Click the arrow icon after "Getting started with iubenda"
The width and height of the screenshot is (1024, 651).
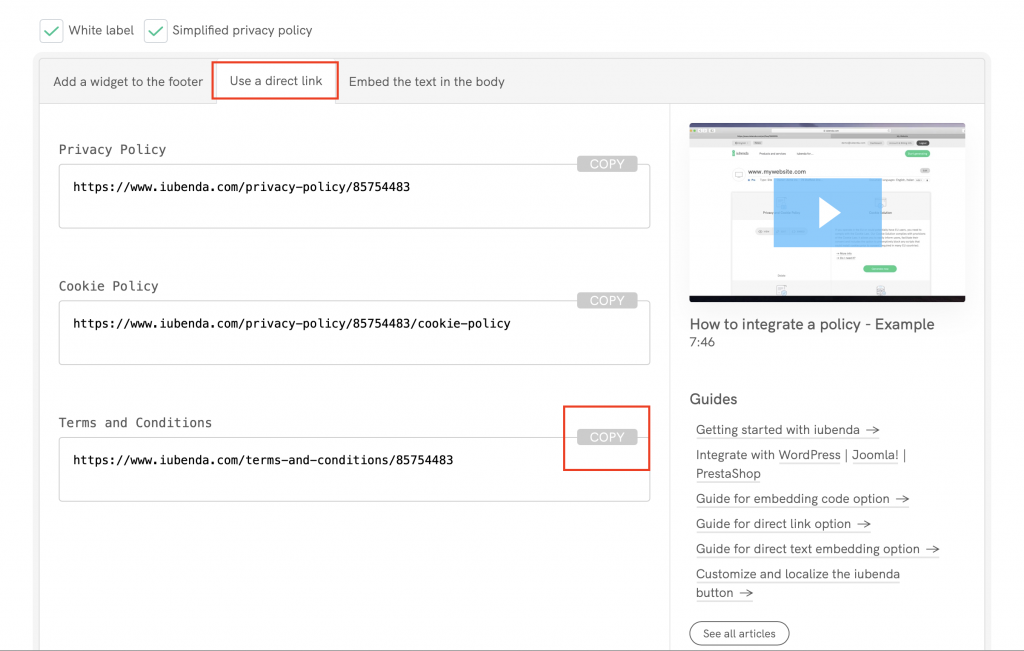tap(874, 430)
